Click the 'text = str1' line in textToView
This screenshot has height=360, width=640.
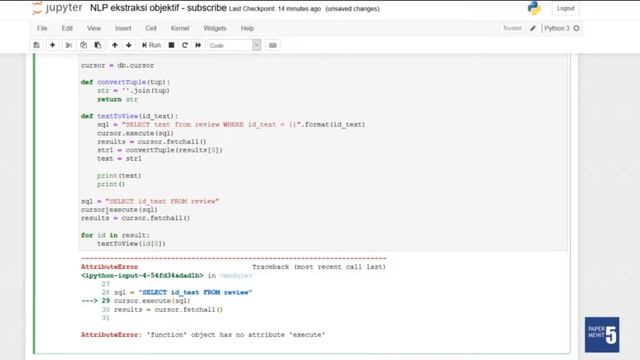120,159
